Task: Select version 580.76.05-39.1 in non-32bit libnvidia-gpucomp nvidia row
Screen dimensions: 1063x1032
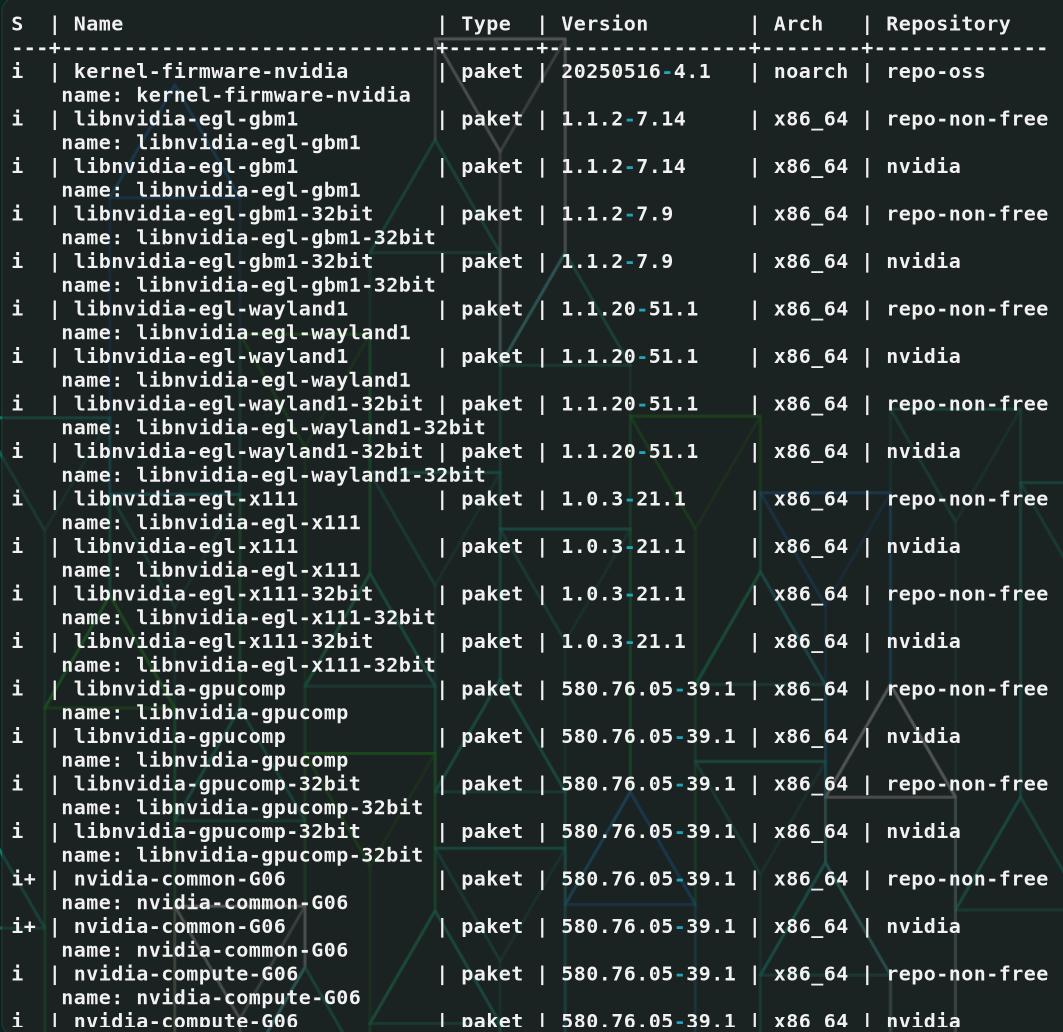Action: (x=648, y=736)
